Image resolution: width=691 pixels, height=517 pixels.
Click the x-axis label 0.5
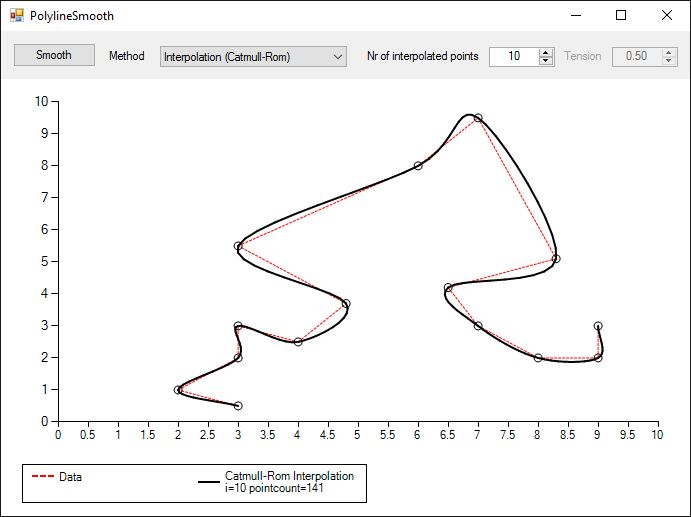pyautogui.click(x=88, y=435)
